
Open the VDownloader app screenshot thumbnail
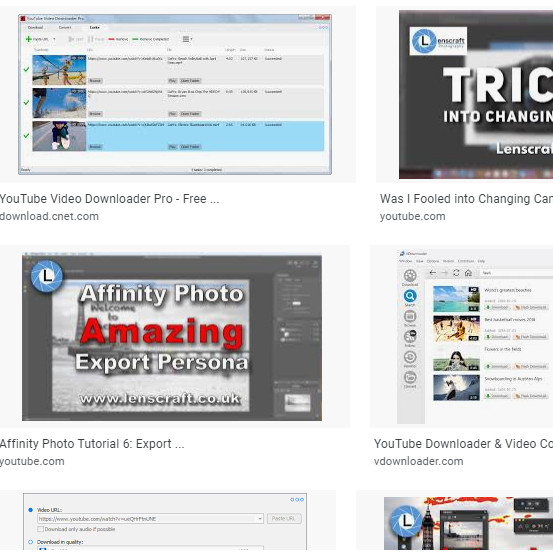coord(475,337)
